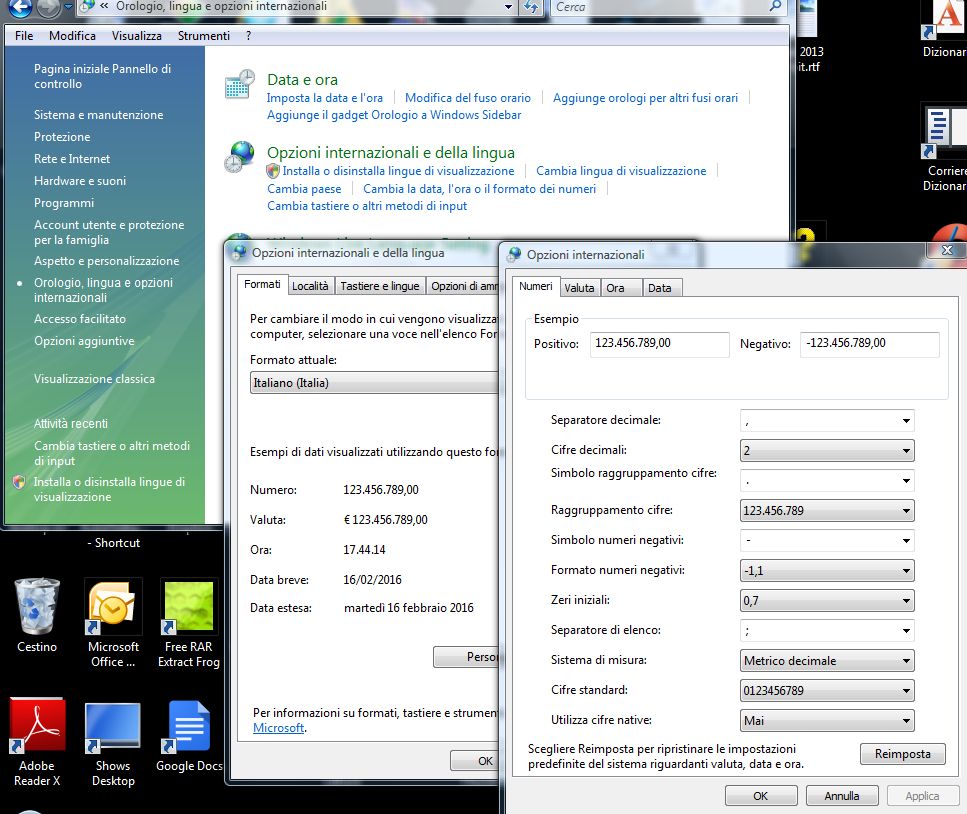The height and width of the screenshot is (814, 967).
Task: Click the Data e ora calendar icon
Action: [240, 84]
